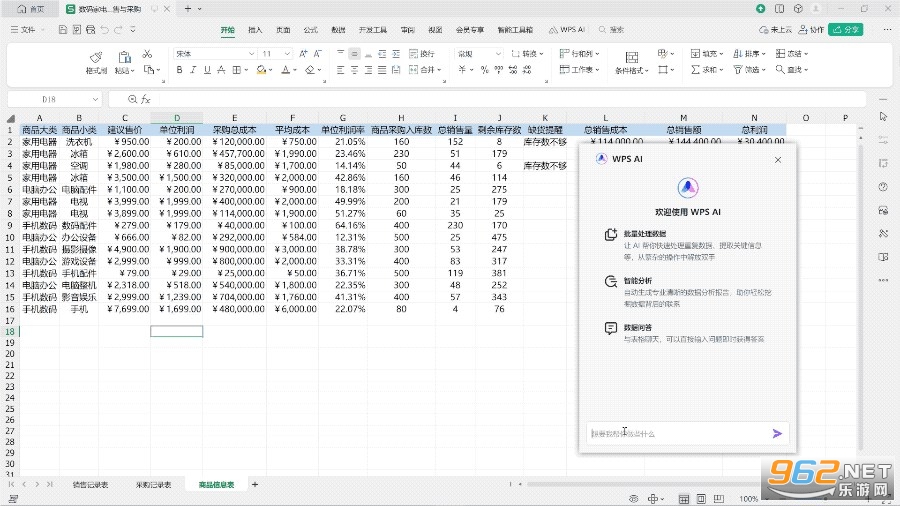Toggle underline formatting

tap(207, 70)
